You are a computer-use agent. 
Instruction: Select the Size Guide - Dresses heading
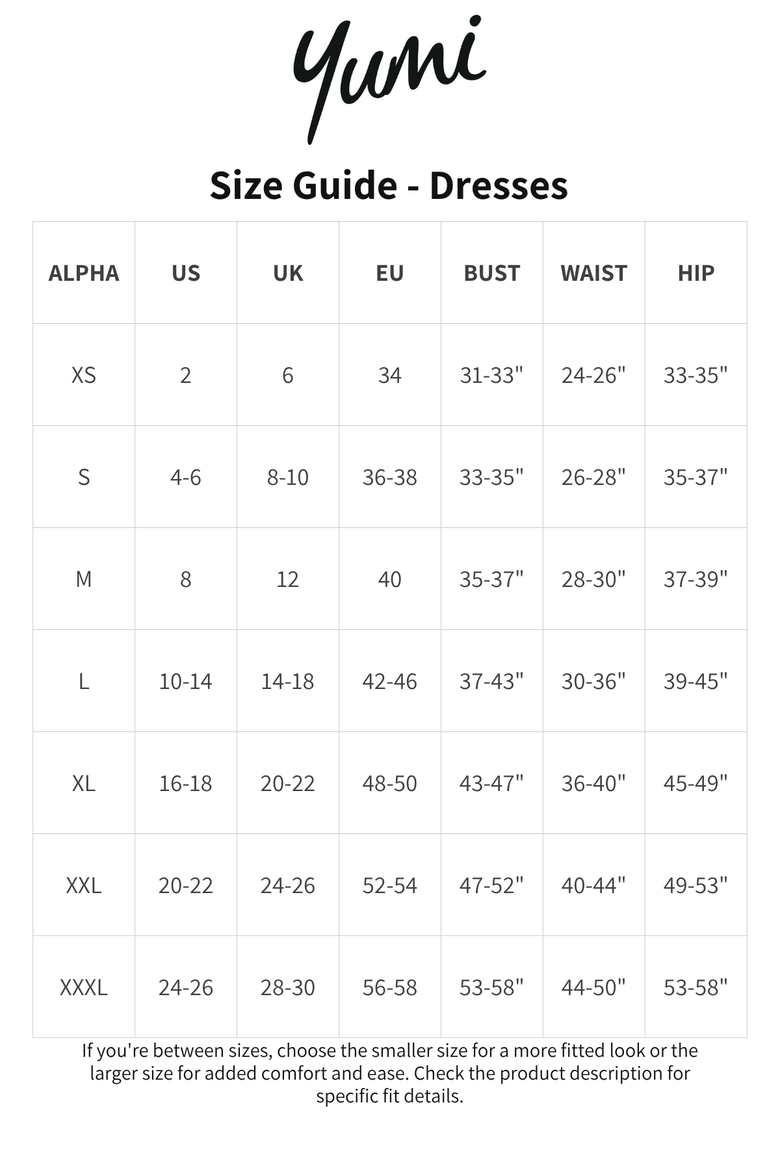(389, 186)
